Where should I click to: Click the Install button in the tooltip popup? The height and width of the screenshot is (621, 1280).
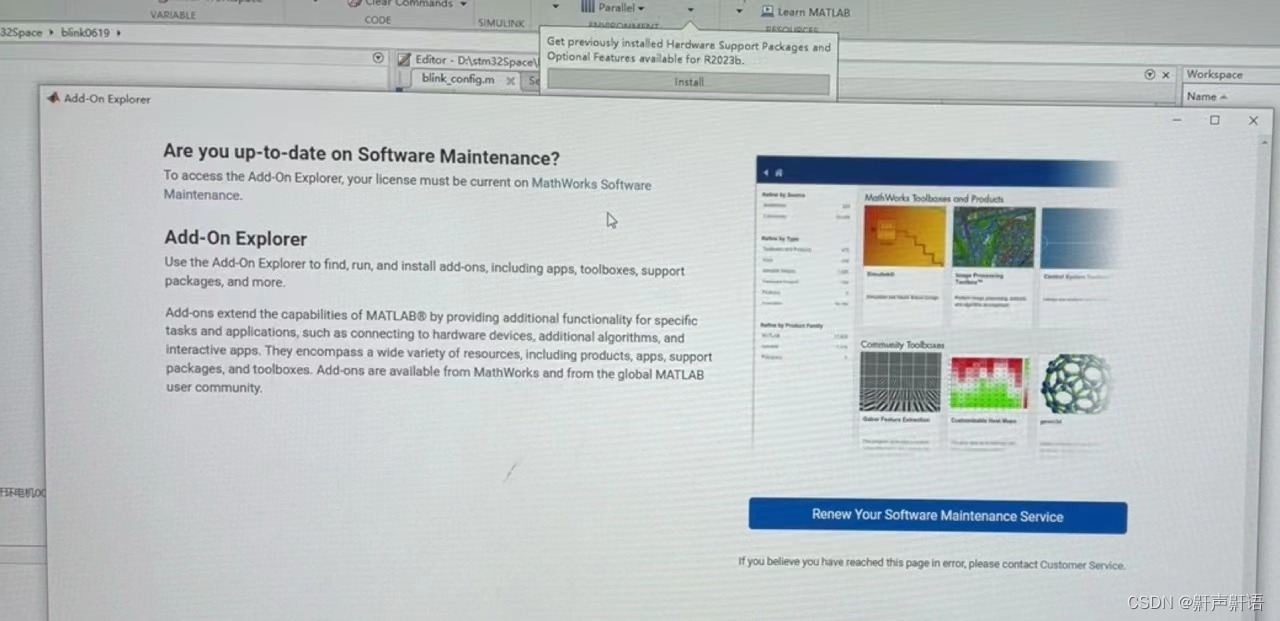688,82
